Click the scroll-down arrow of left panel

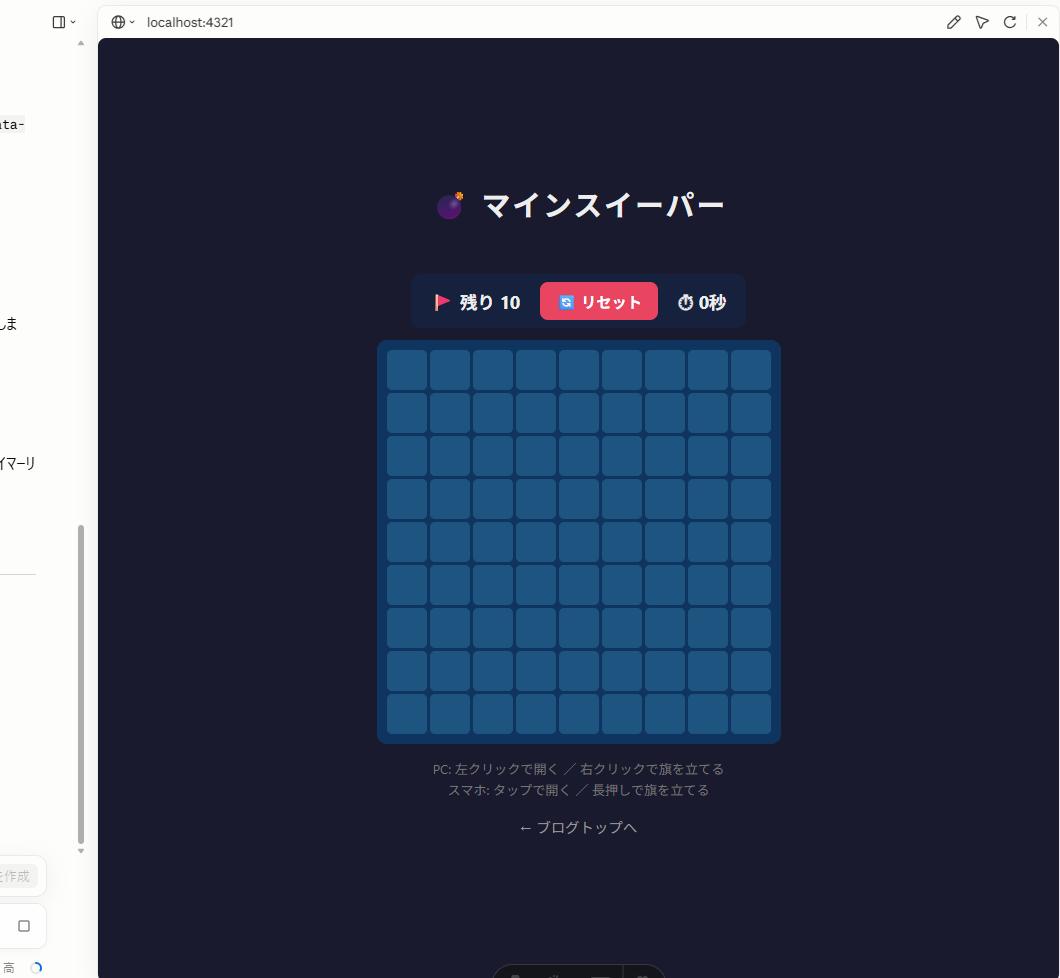coord(81,851)
